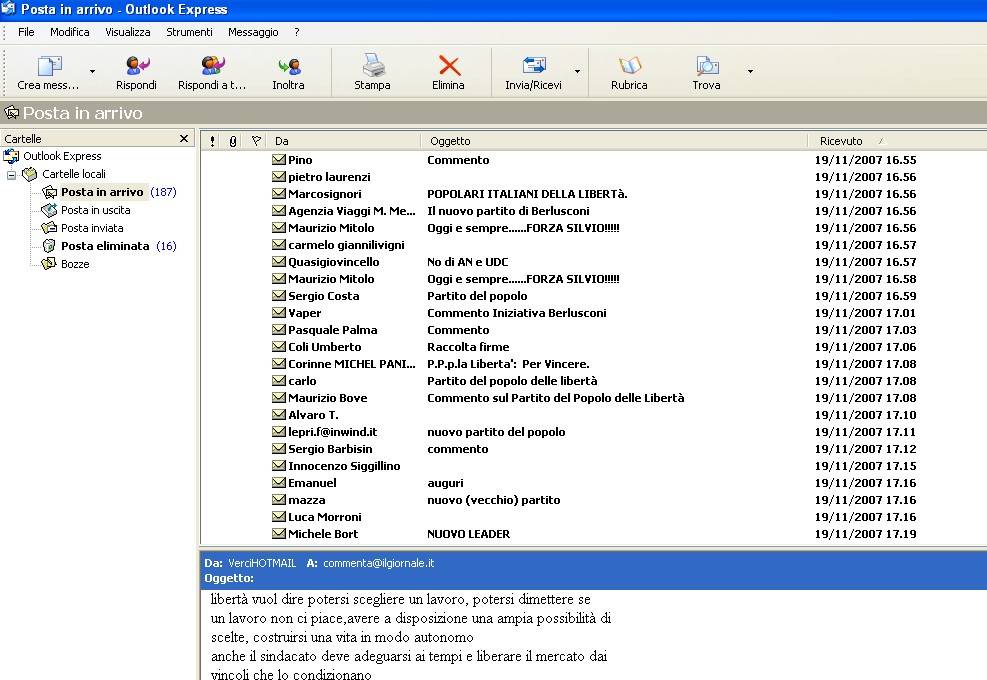Screen dimensions: 987x680
Task: Expand the Invia/Ricevi dropdown arrow
Action: [x=577, y=72]
